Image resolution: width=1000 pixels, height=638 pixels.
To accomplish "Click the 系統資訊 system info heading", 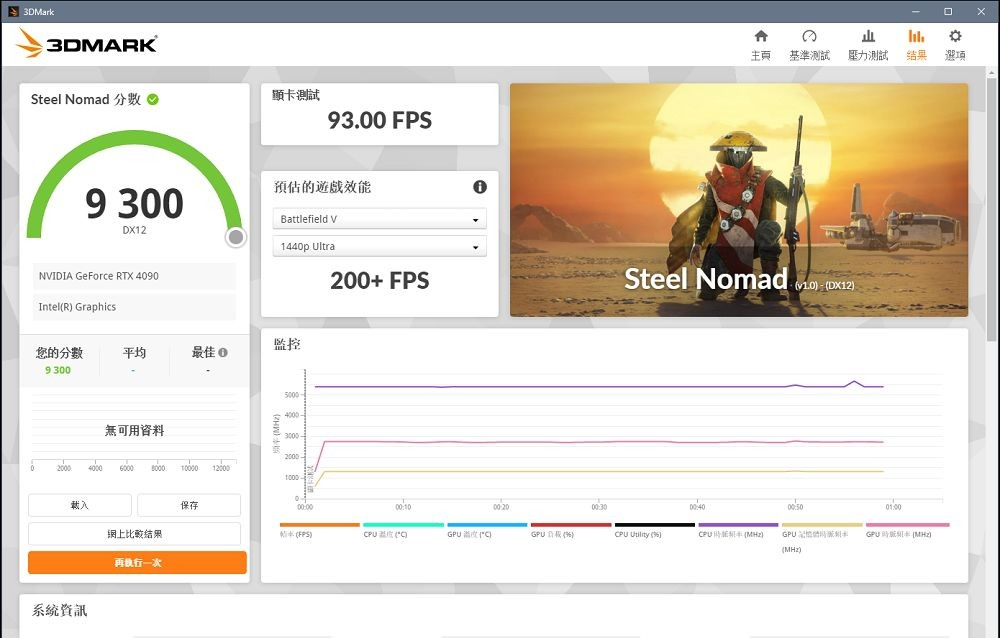I will 59,611.
